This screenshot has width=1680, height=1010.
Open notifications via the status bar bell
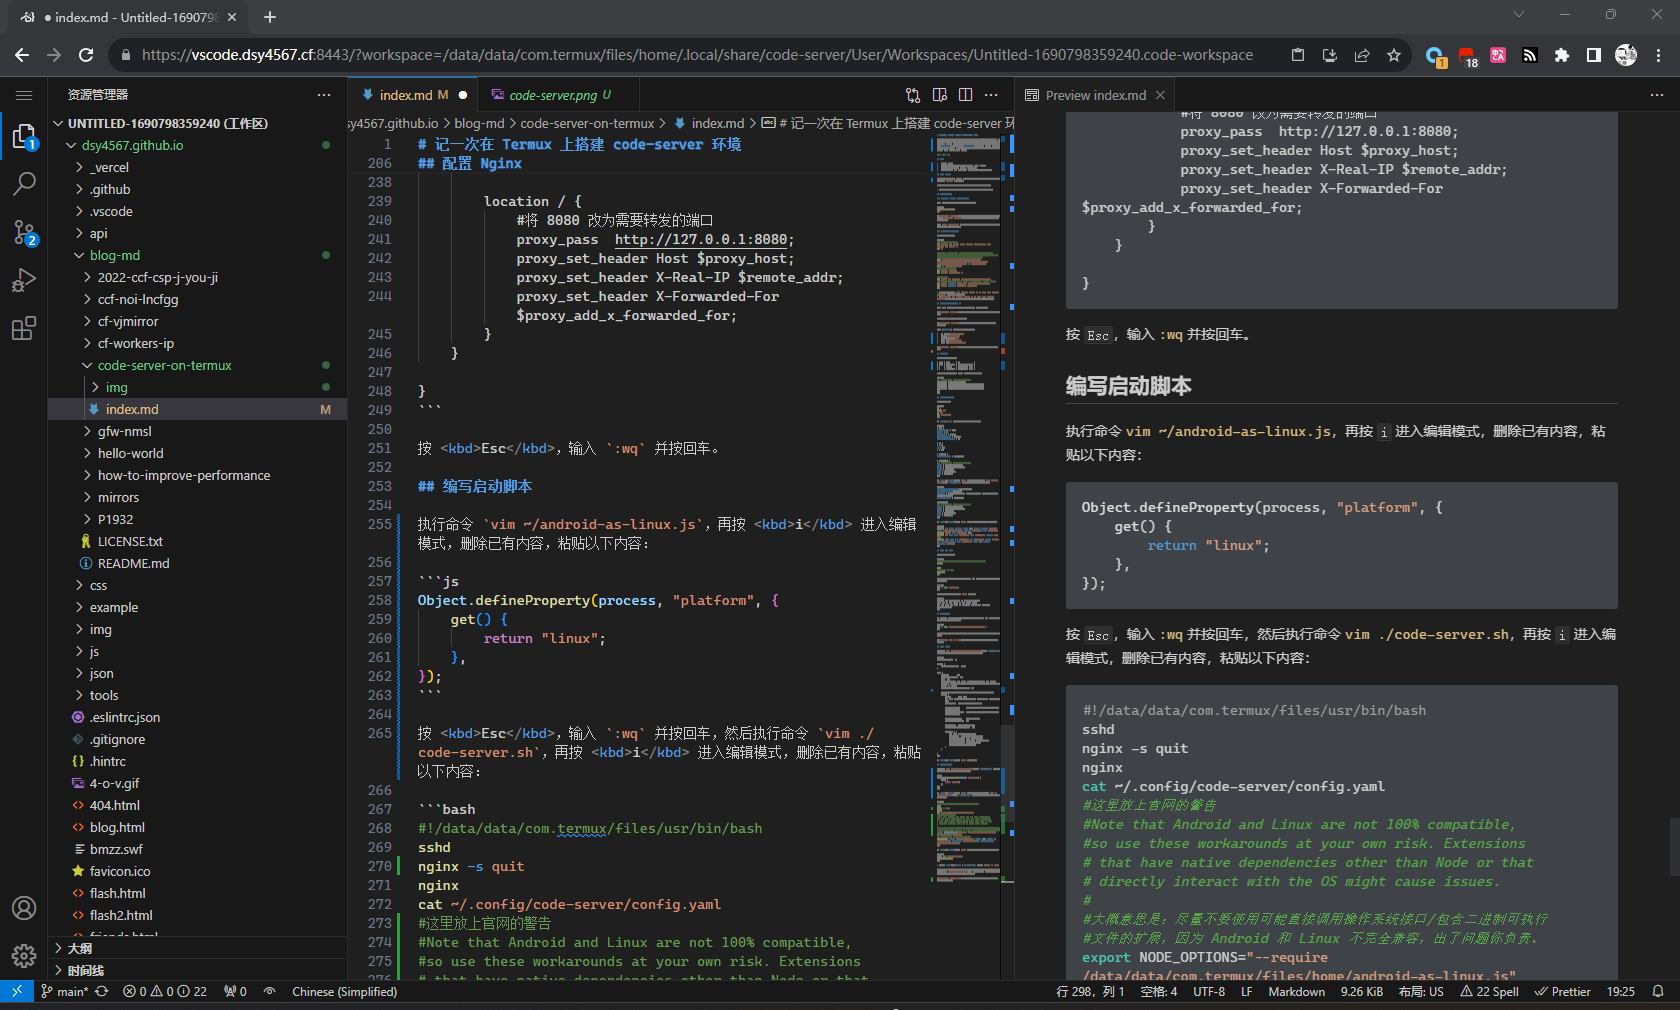coord(1660,991)
